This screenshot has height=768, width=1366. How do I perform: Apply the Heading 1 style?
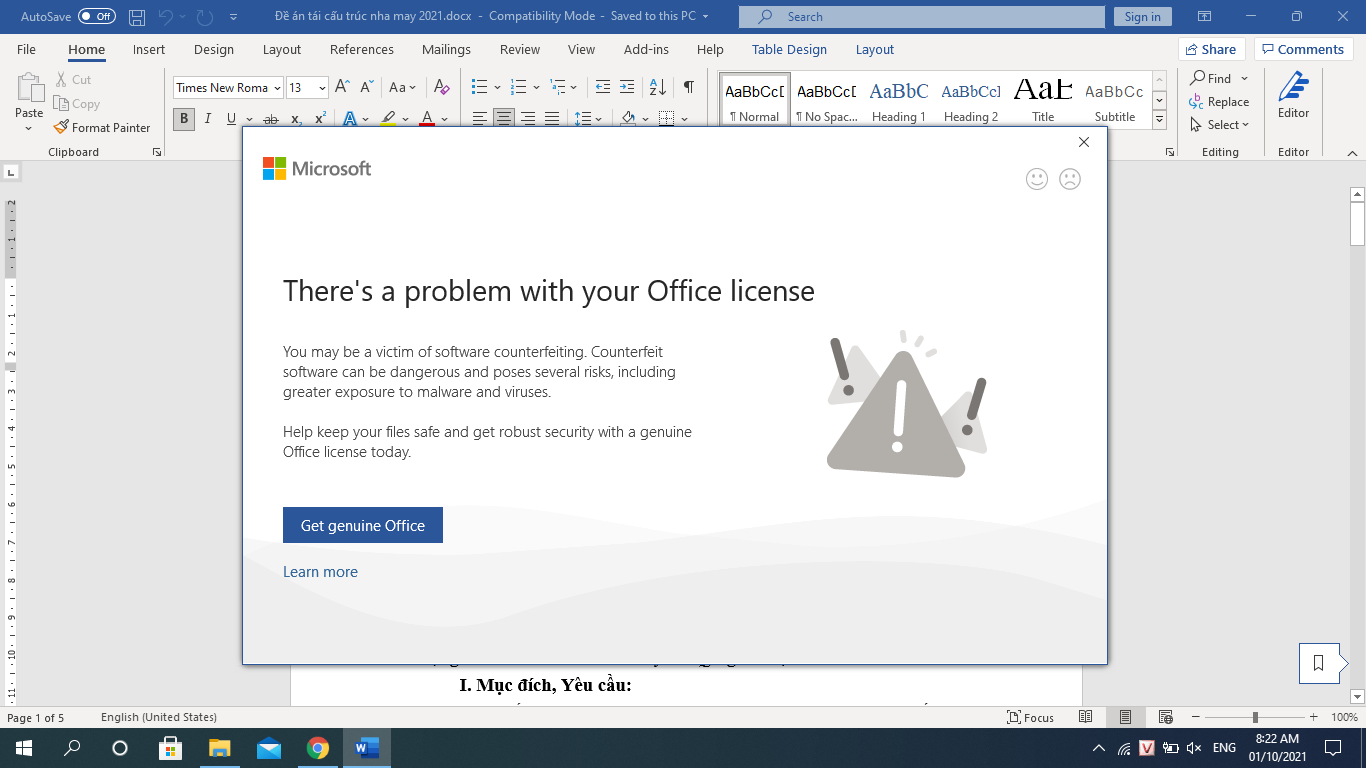[898, 99]
